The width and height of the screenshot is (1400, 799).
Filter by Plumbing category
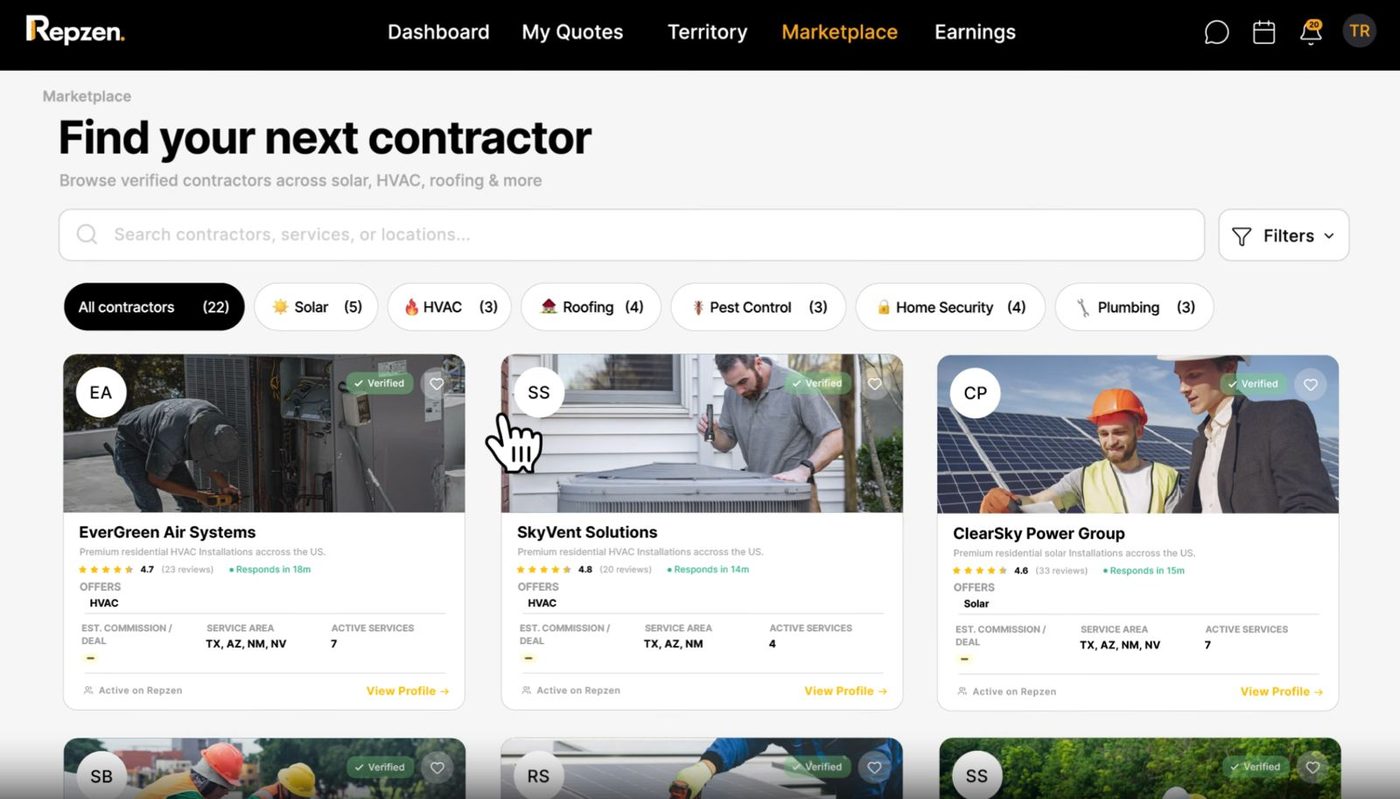[1134, 307]
